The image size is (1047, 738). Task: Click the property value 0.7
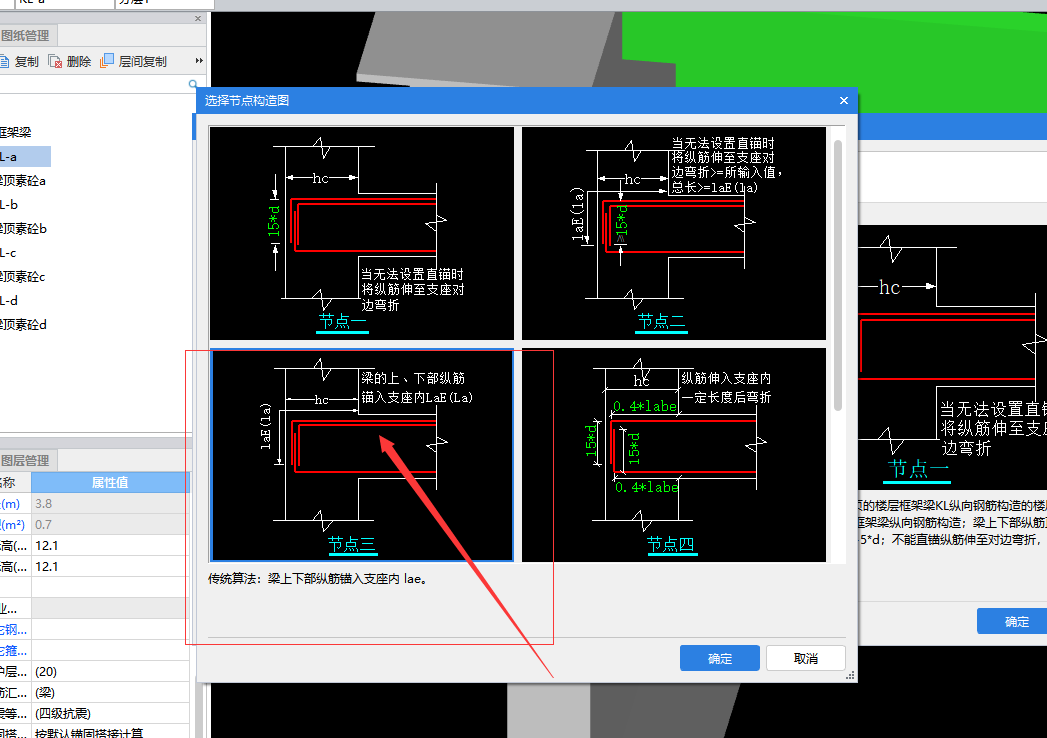[110, 525]
